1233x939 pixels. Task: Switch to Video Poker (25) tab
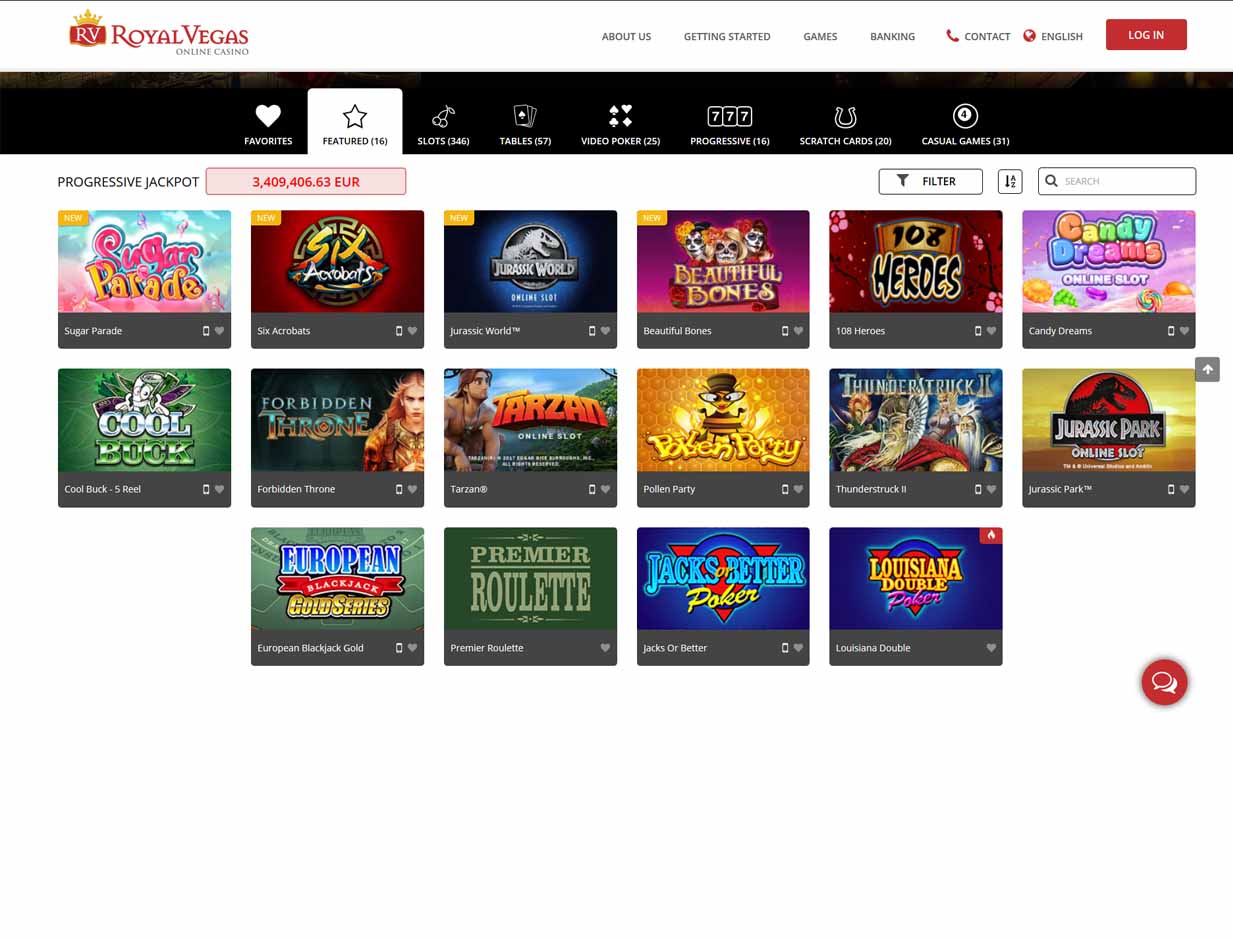(620, 123)
